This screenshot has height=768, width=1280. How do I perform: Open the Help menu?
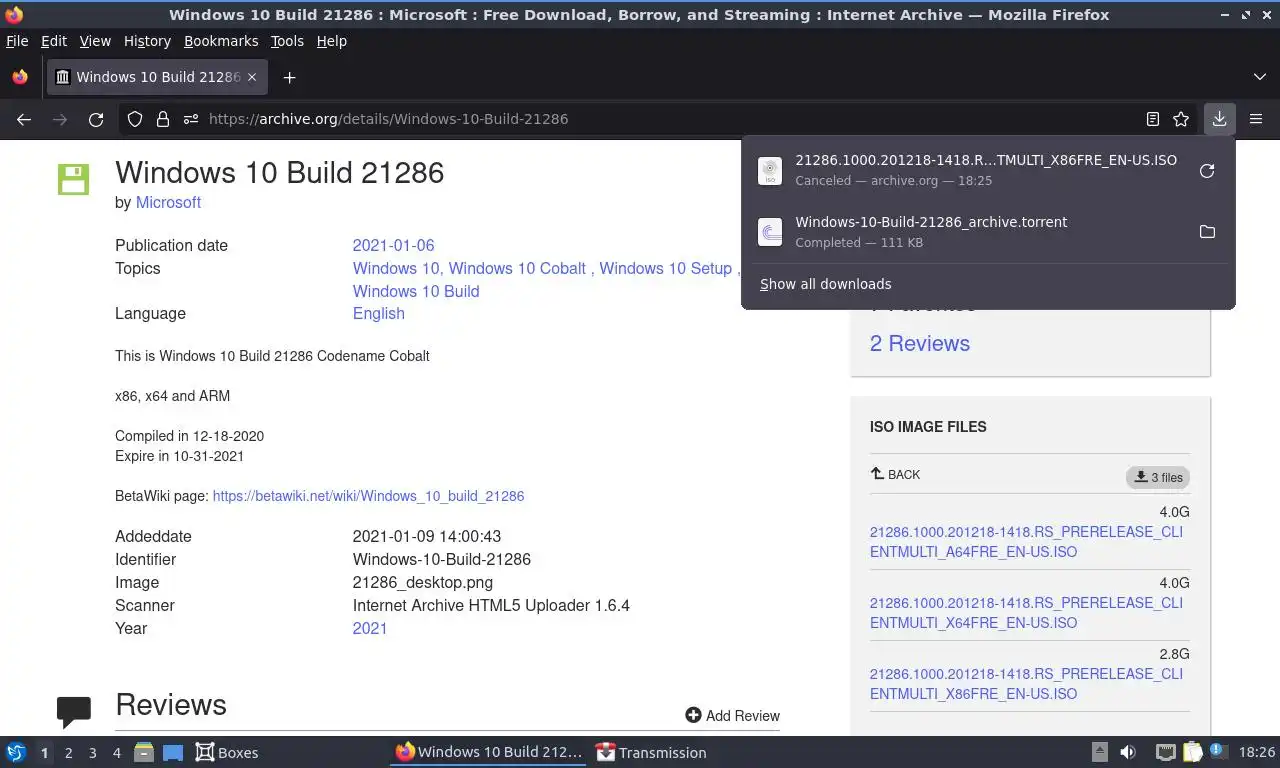(332, 41)
